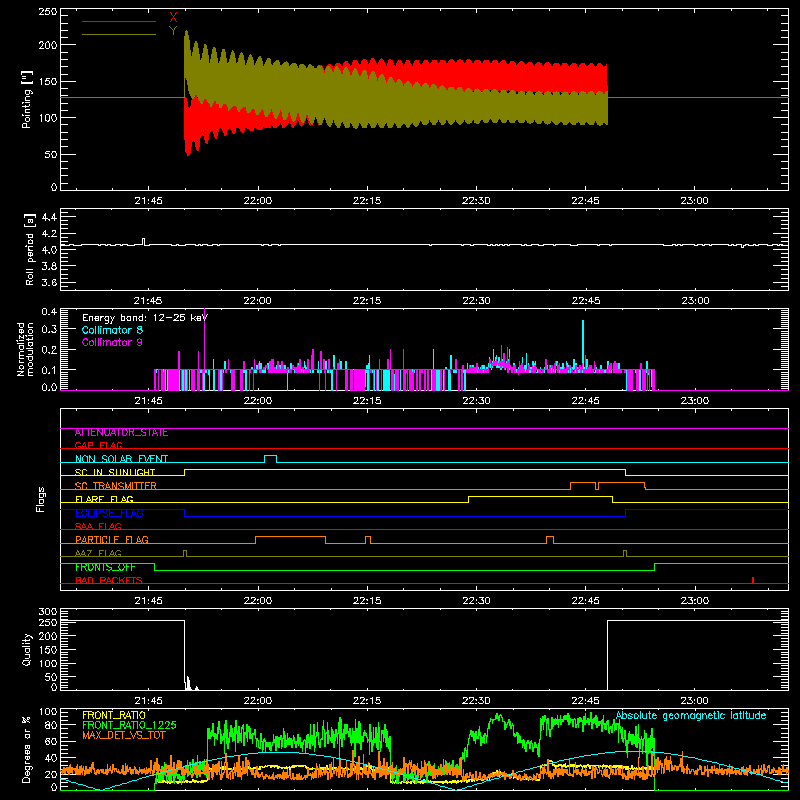Select the X label in the pointing legend
Image resolution: width=800 pixels, height=800 pixels.
(x=173, y=18)
